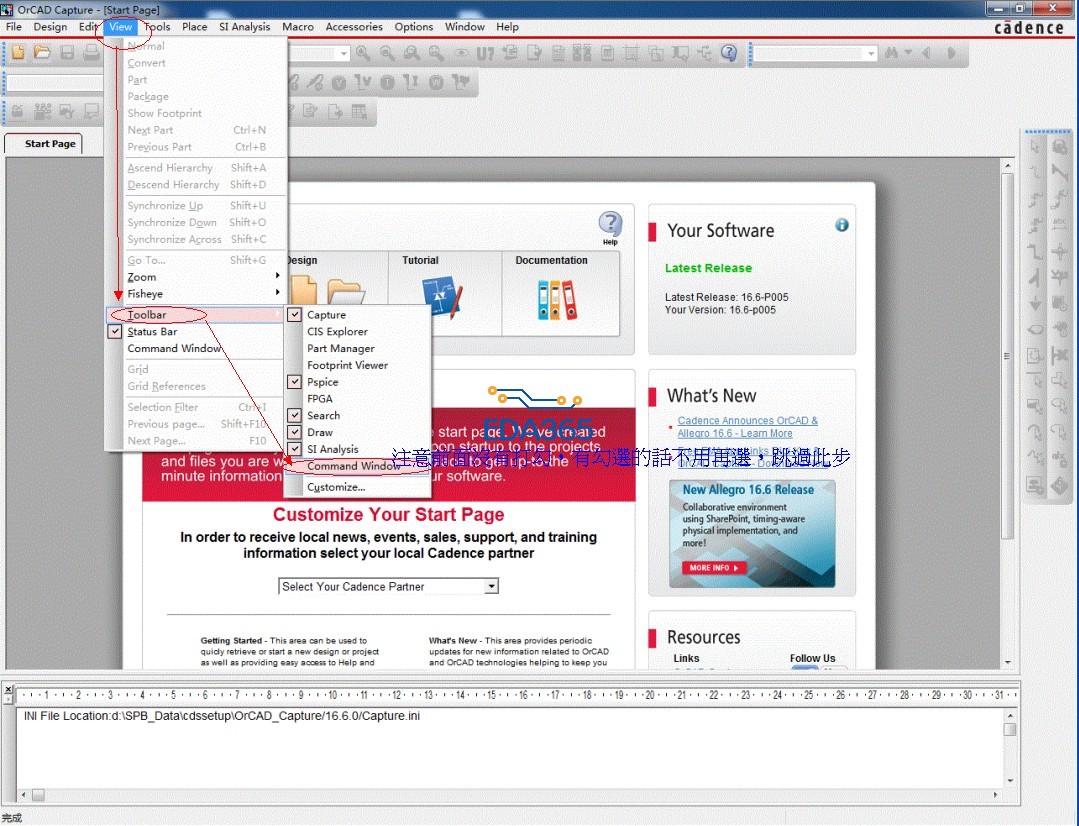Click the Start Page vertical scrollbar

point(1007,355)
